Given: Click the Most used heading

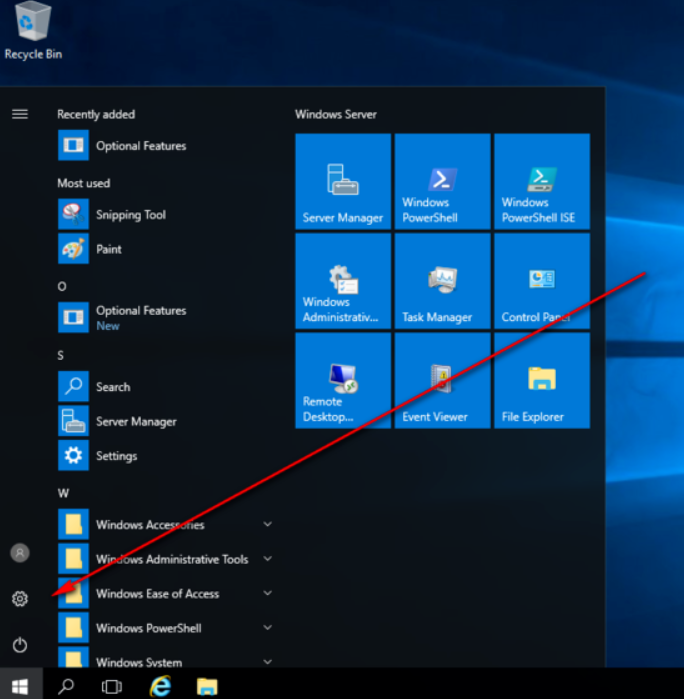Looking at the screenshot, I should coord(83,183).
